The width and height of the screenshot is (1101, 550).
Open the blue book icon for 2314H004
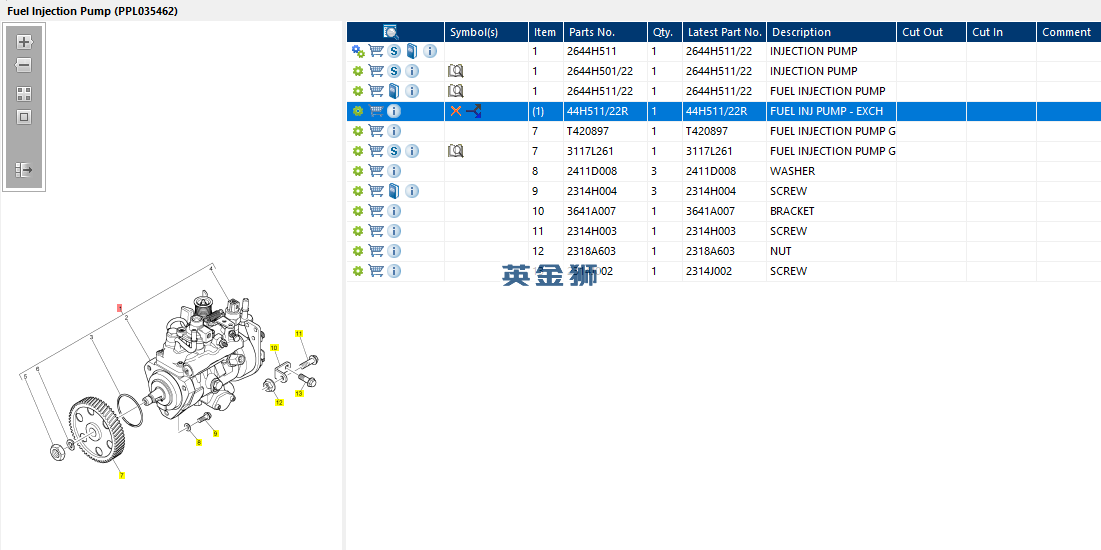coord(394,191)
